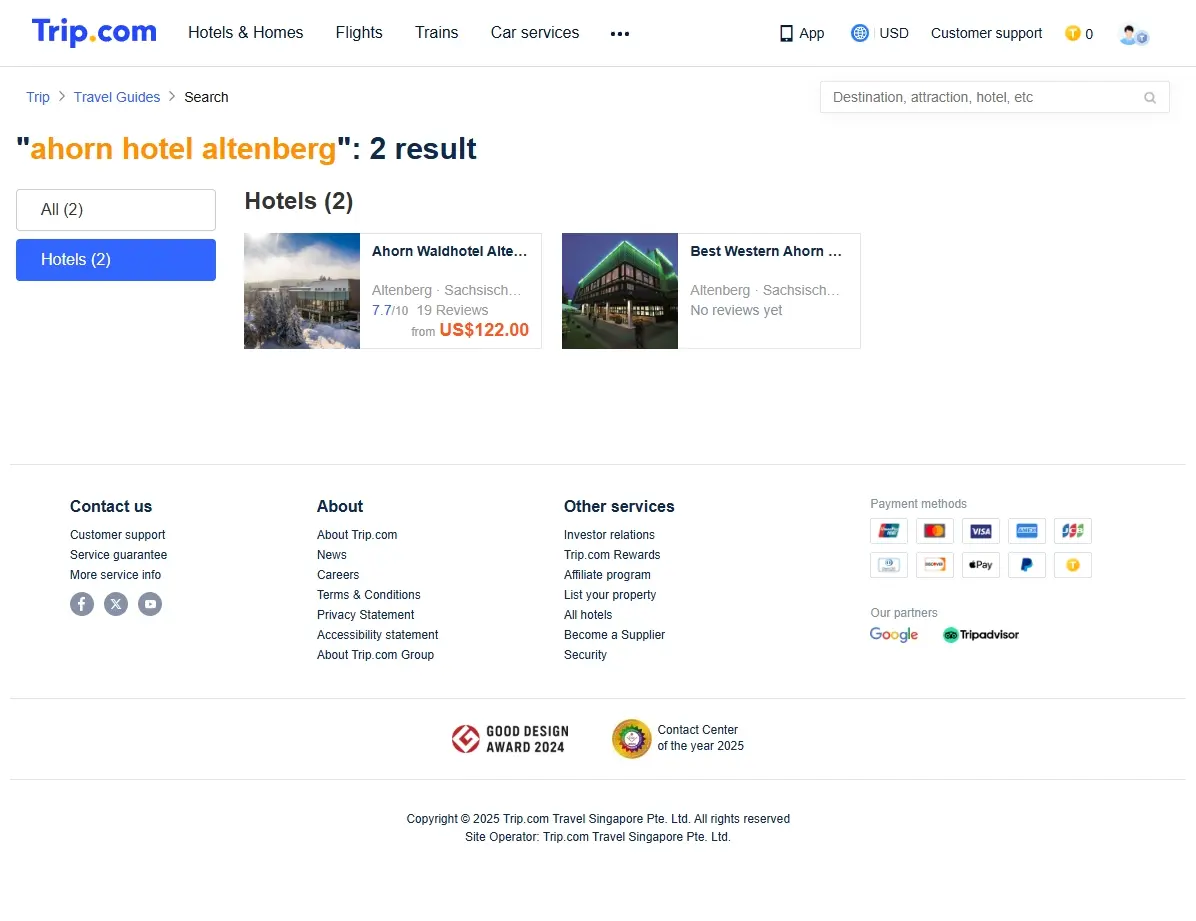Image resolution: width=1196 pixels, height=921 pixels.
Task: Open the Careers footer link
Action: pyautogui.click(x=338, y=575)
